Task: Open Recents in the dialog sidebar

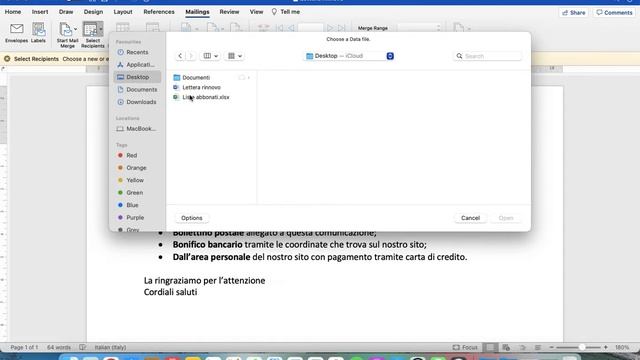Action: click(138, 52)
